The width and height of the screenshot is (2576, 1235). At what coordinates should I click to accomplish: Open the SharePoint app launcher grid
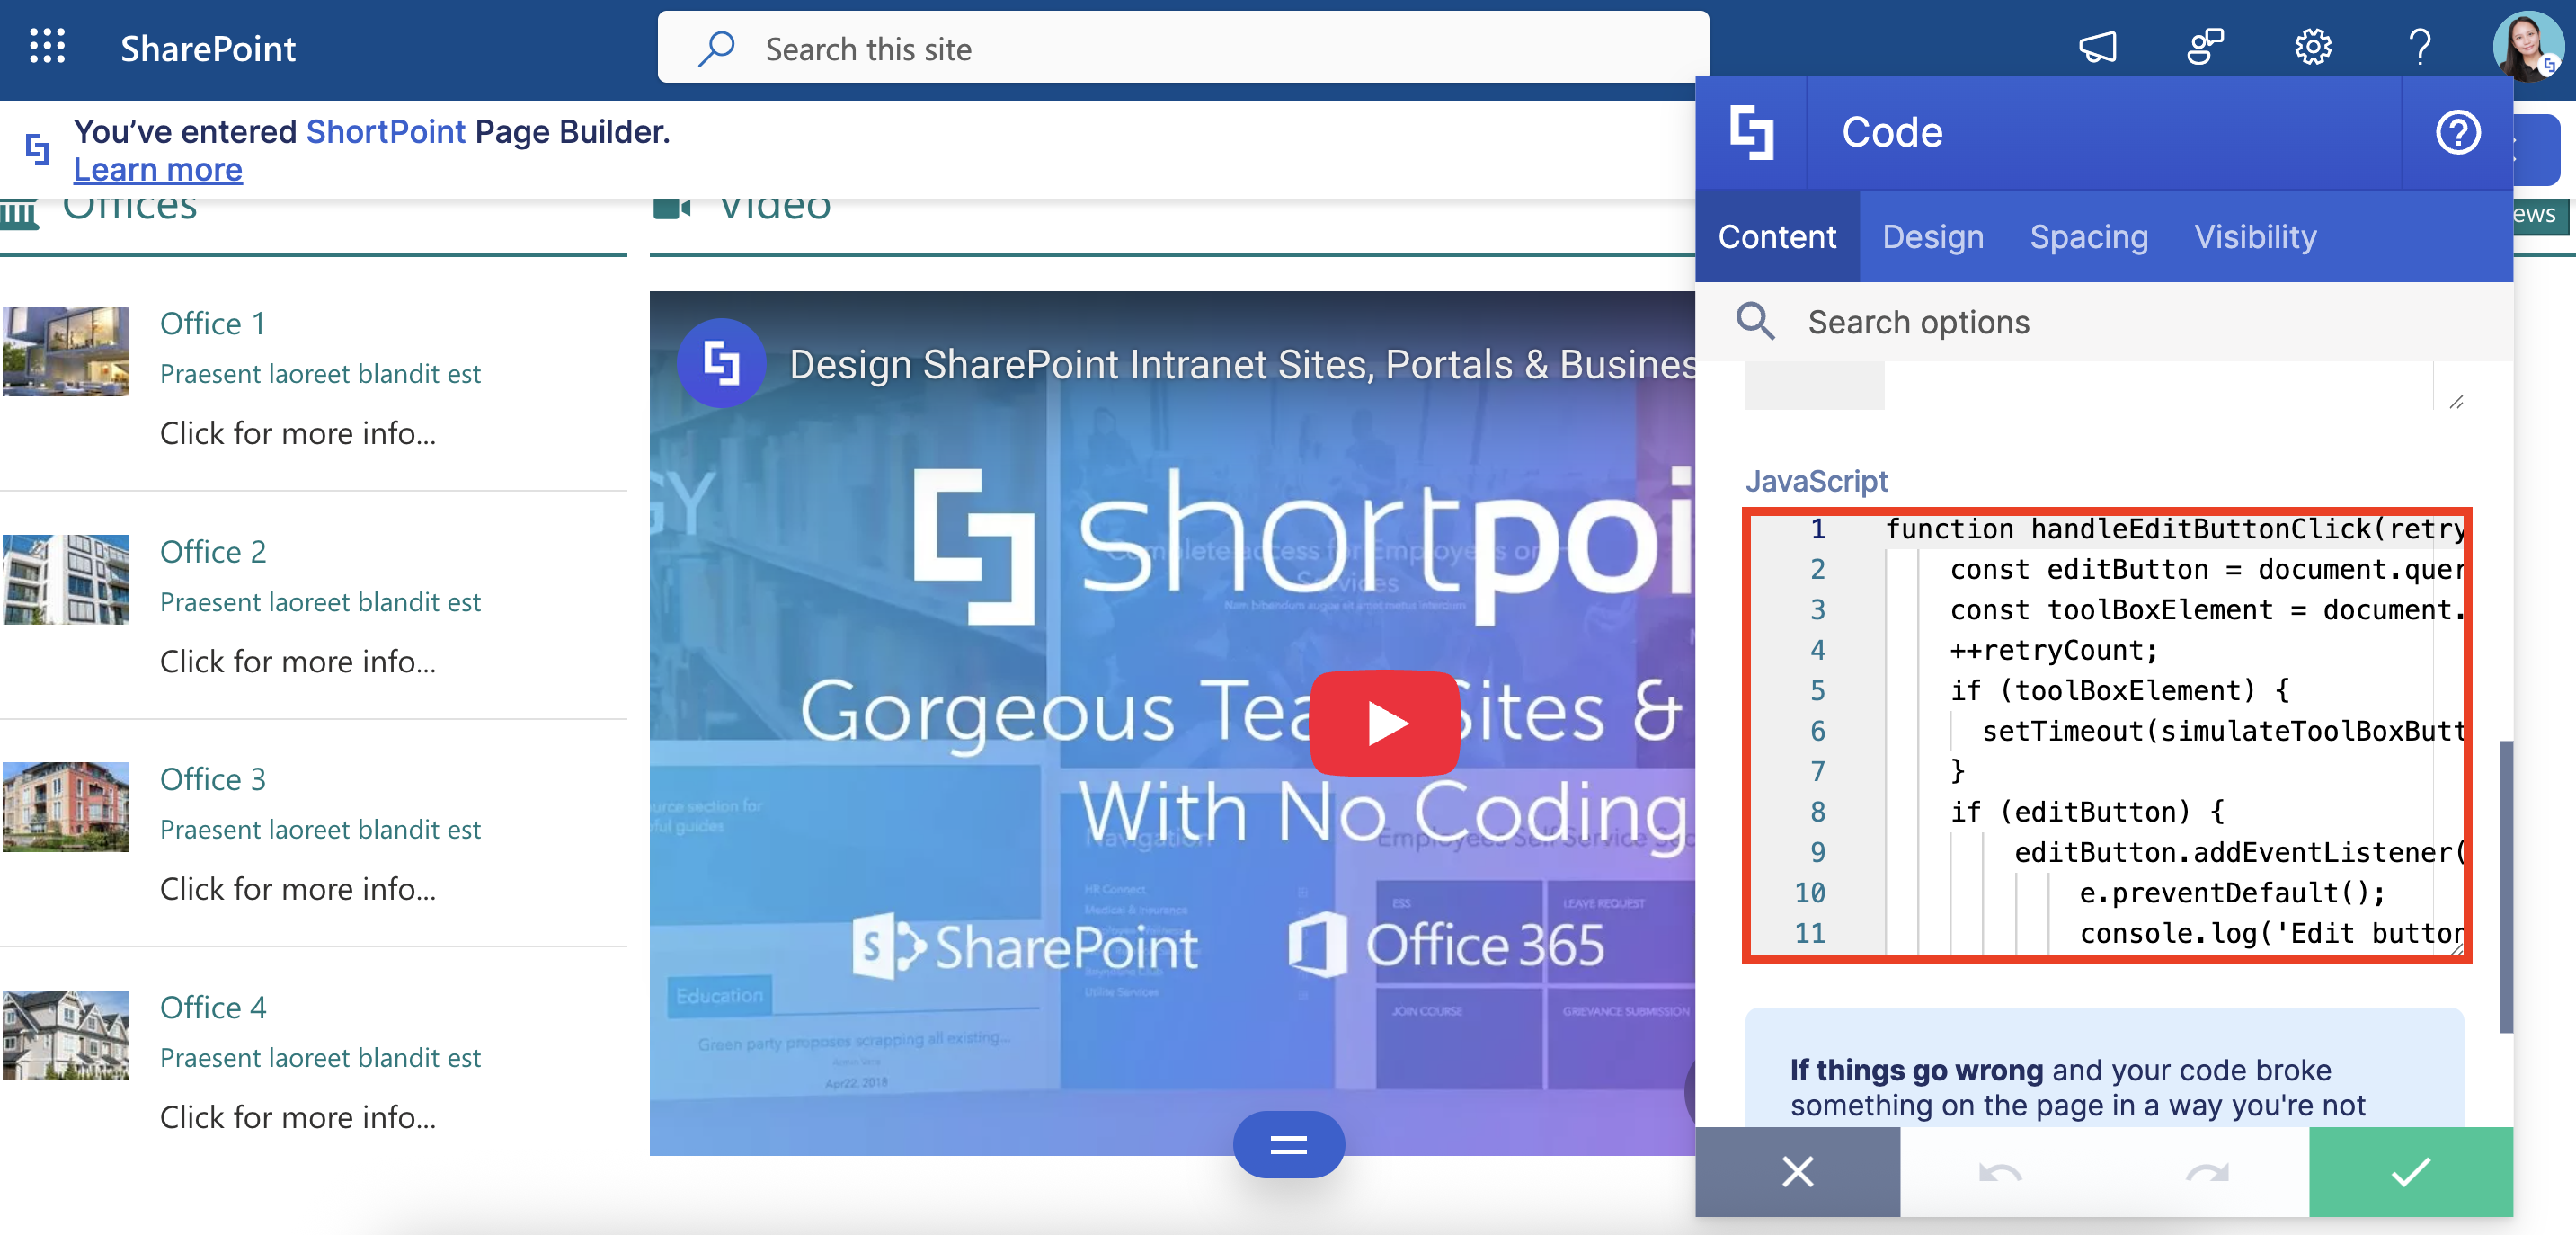coord(47,47)
